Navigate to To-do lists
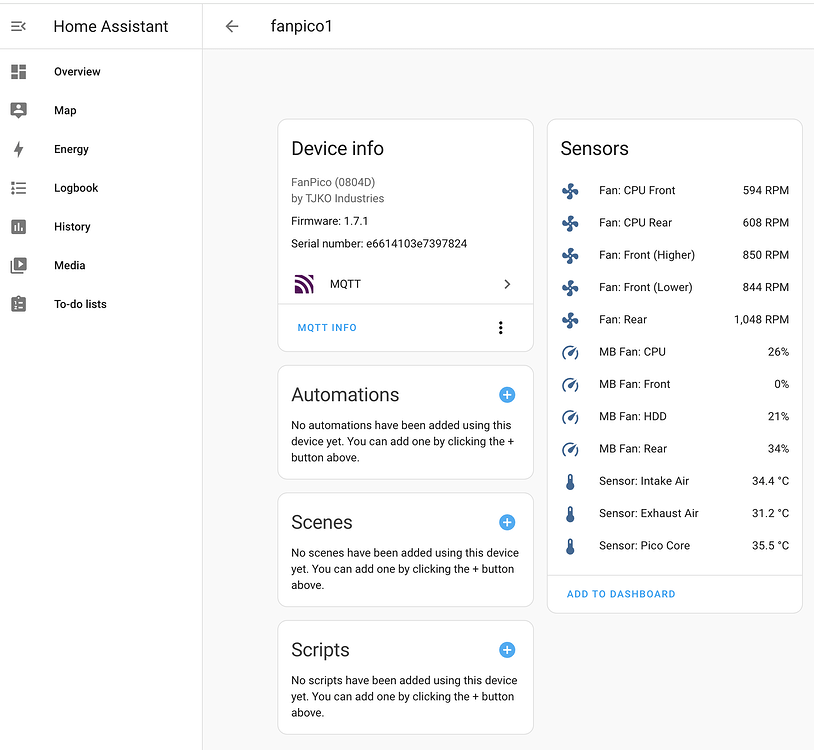This screenshot has height=750, width=814. 80,304
